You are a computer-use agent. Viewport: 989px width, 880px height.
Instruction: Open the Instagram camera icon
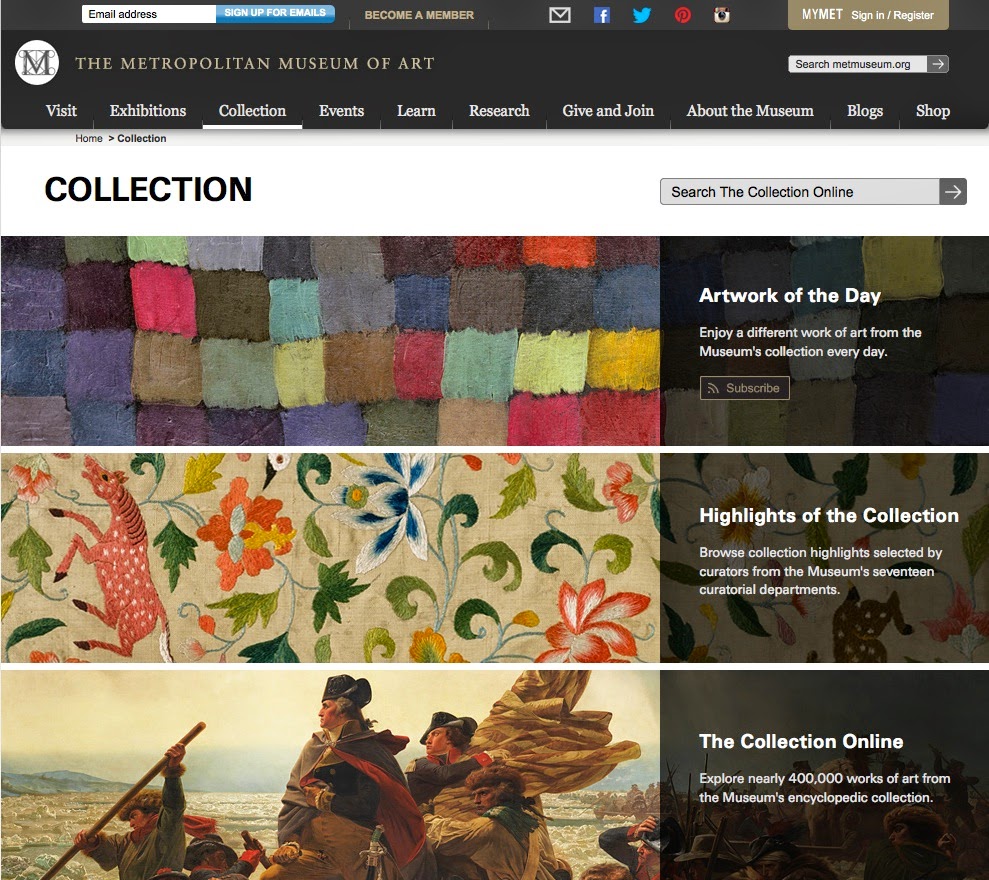pos(722,15)
